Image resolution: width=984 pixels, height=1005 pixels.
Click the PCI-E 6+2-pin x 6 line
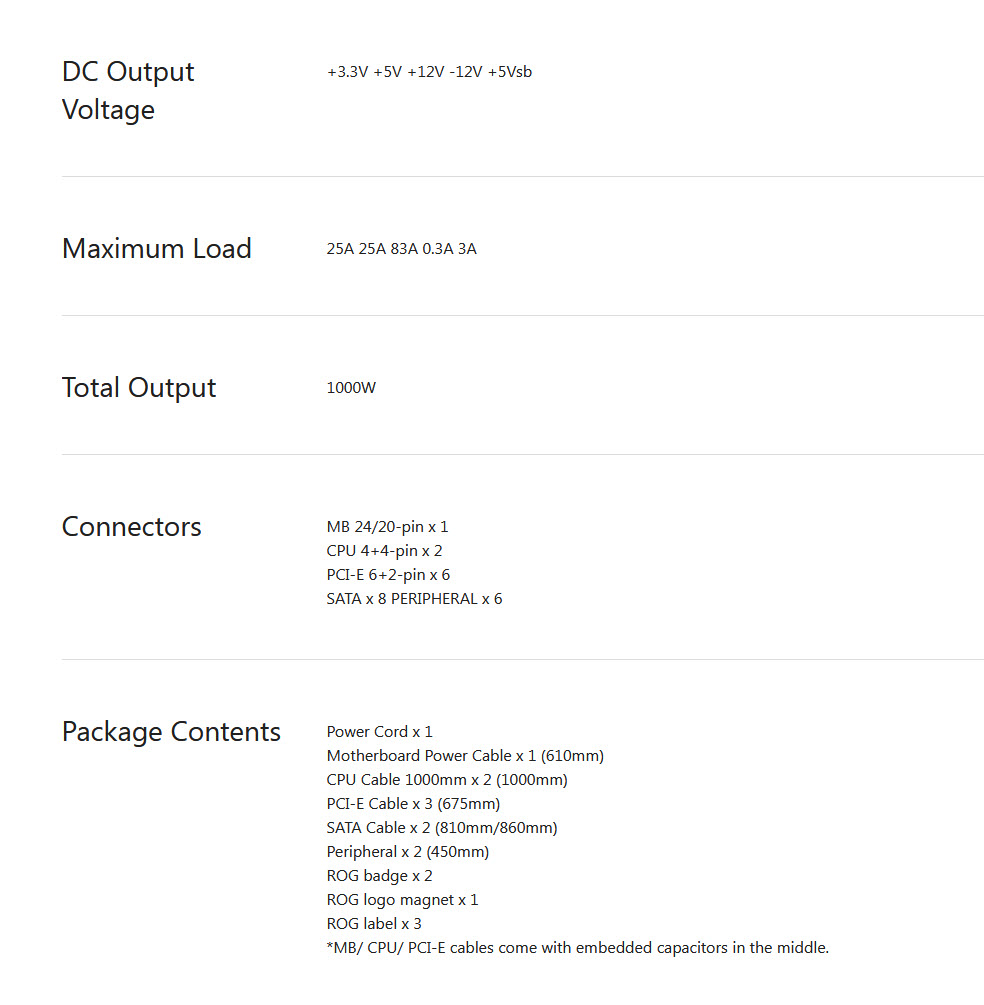(388, 575)
